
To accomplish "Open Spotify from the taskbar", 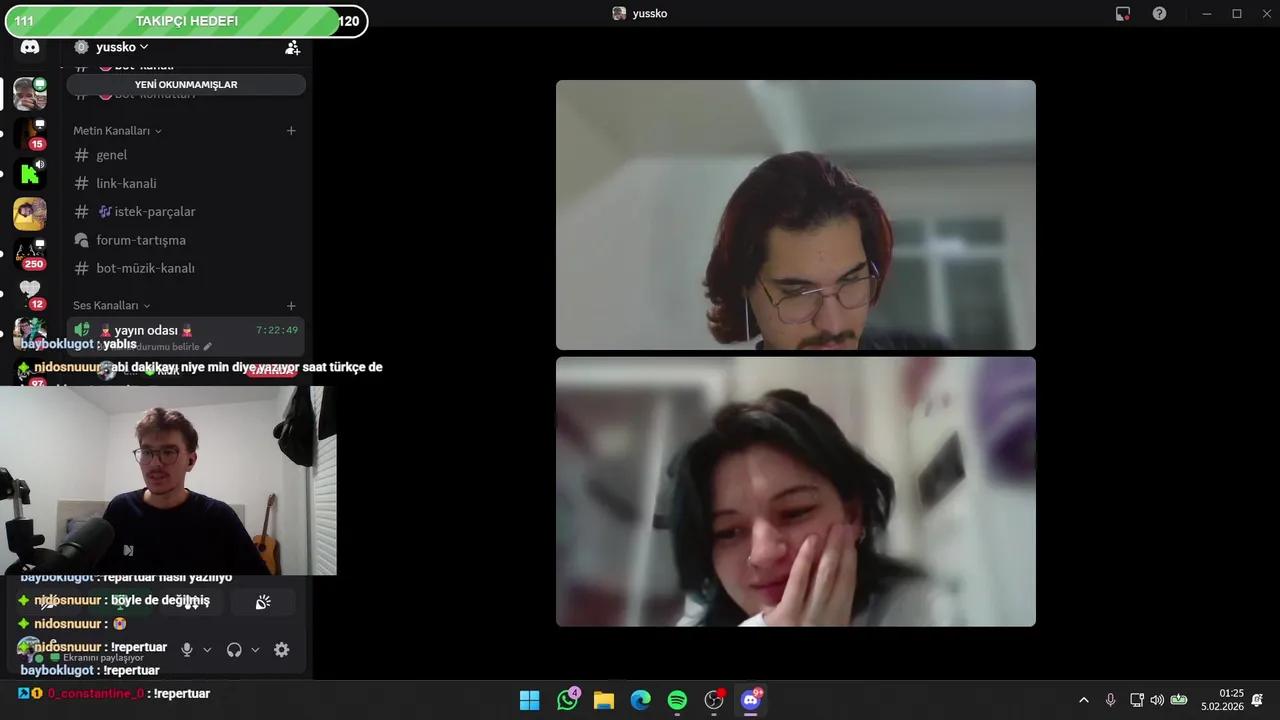I will point(677,700).
